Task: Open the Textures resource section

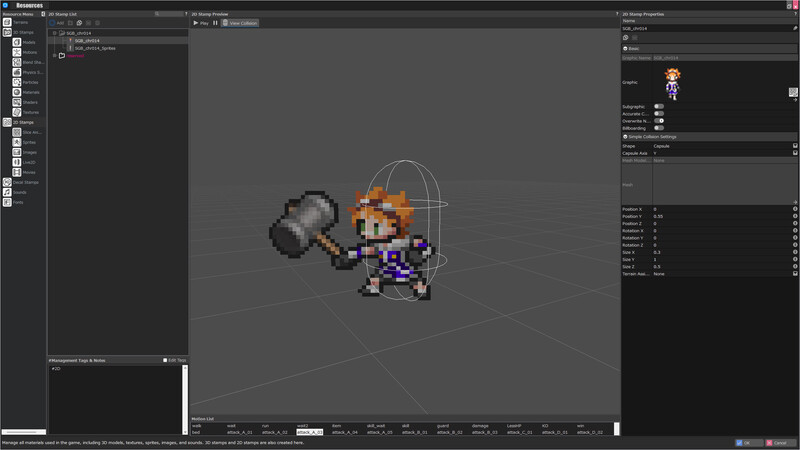Action: coord(26,112)
